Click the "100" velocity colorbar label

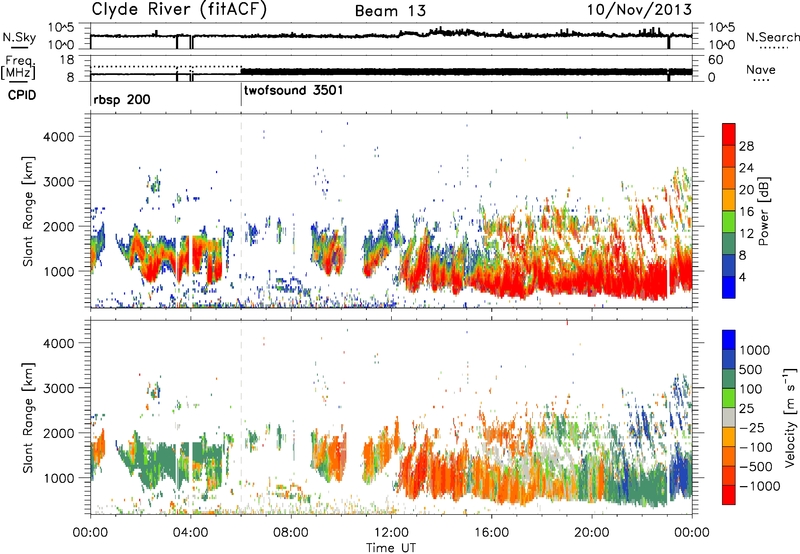pyautogui.click(x=751, y=389)
